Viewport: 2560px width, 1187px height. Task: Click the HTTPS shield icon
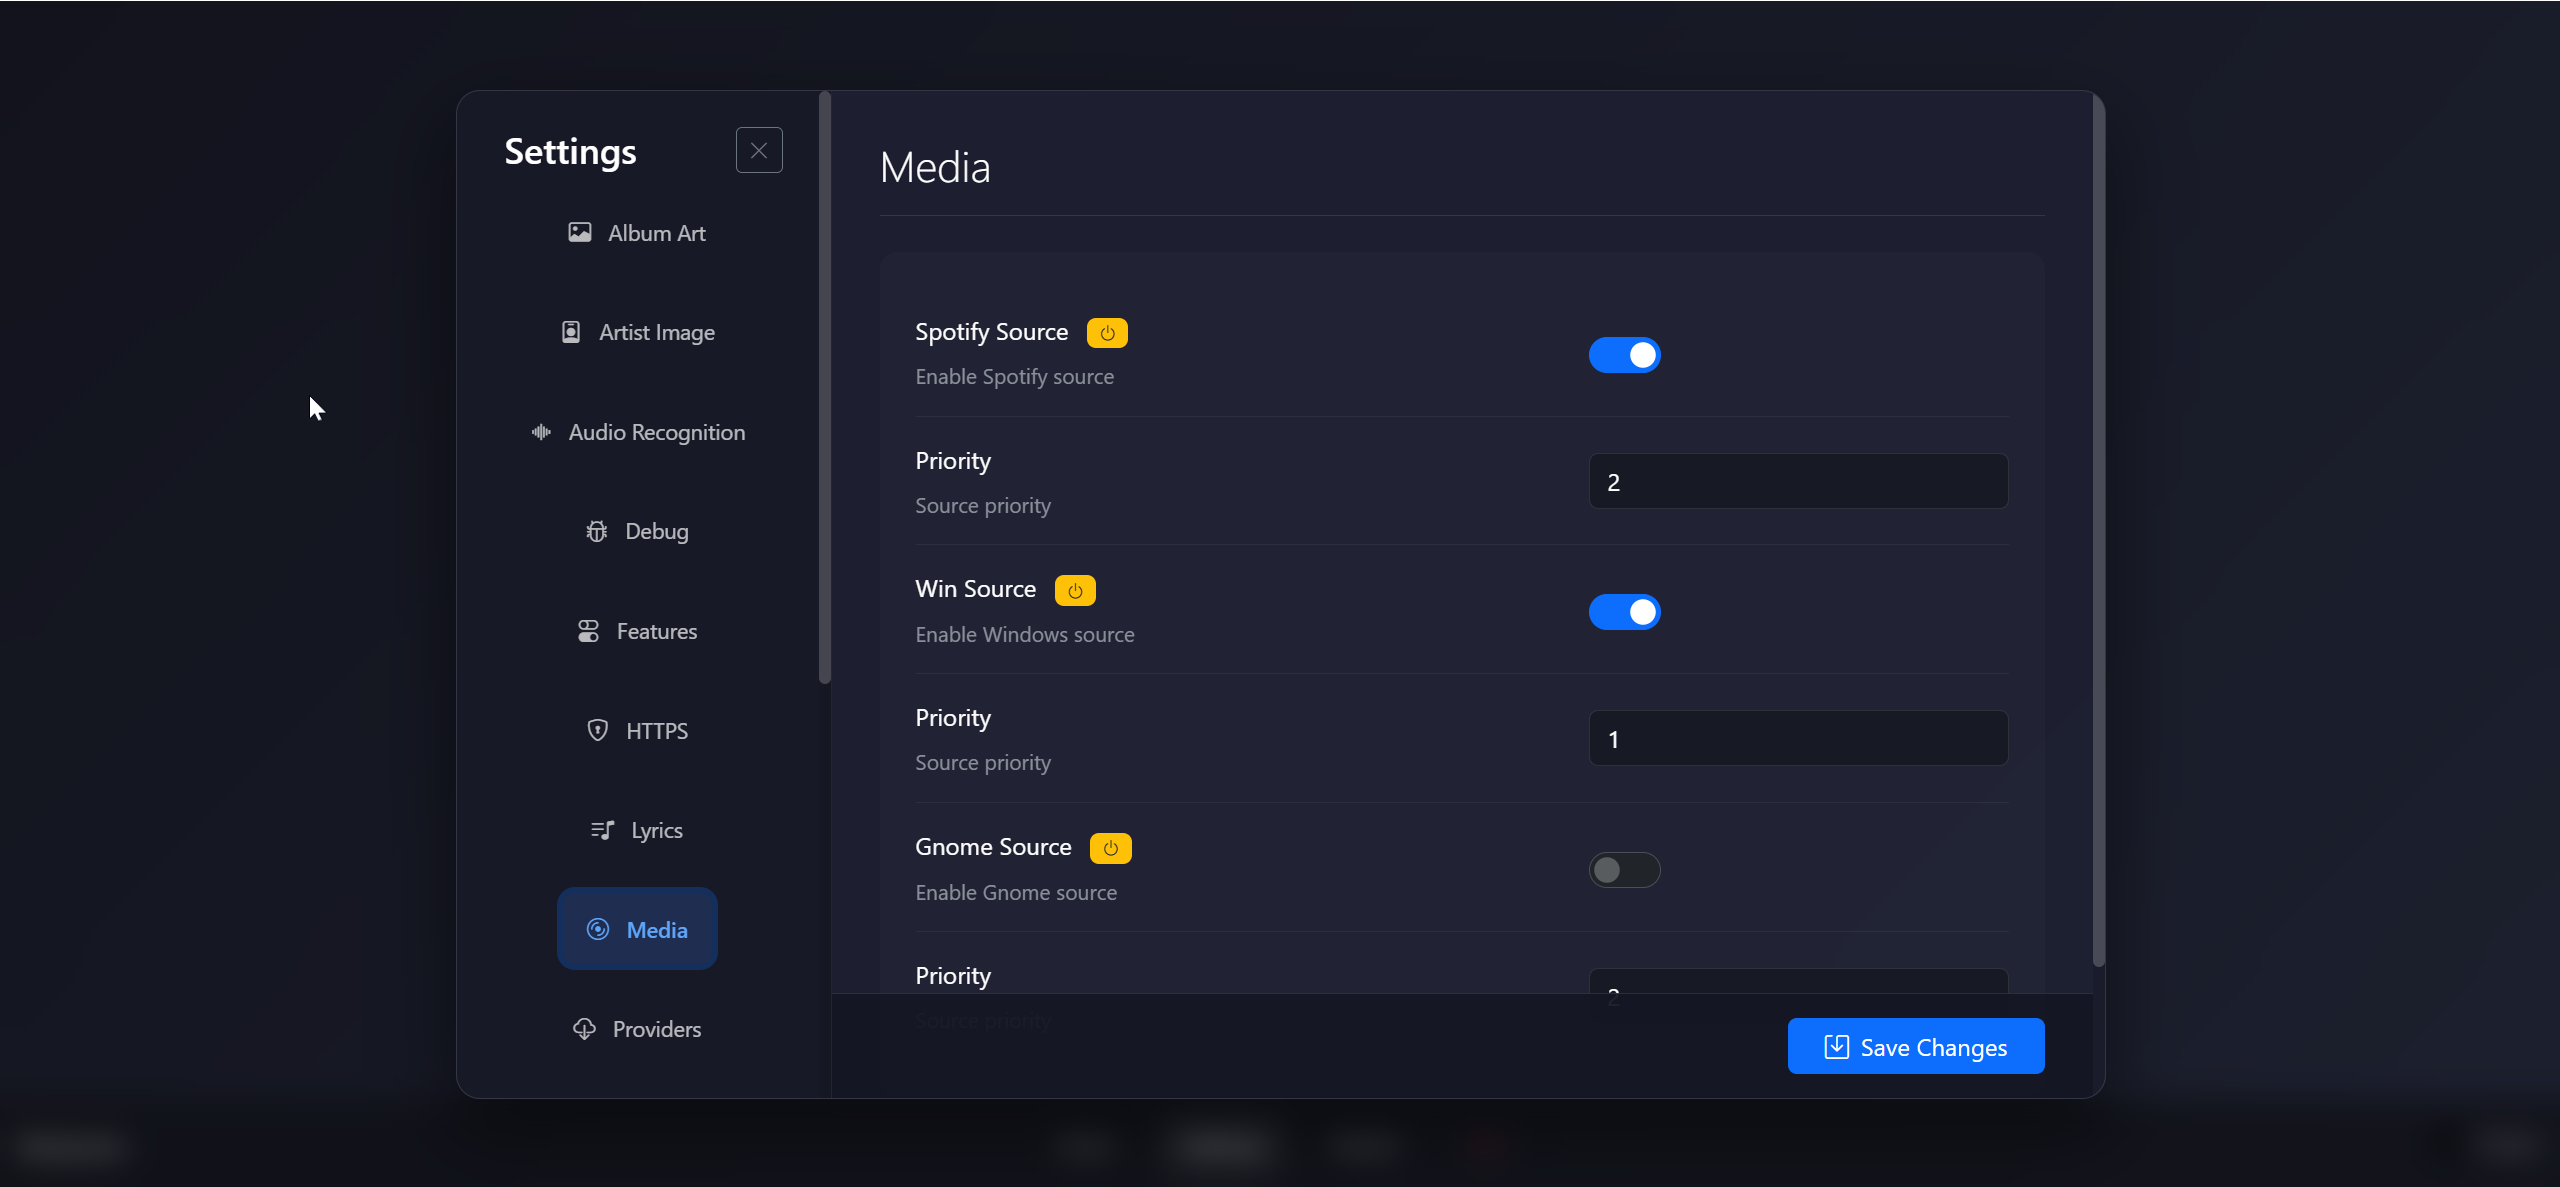[x=598, y=731]
